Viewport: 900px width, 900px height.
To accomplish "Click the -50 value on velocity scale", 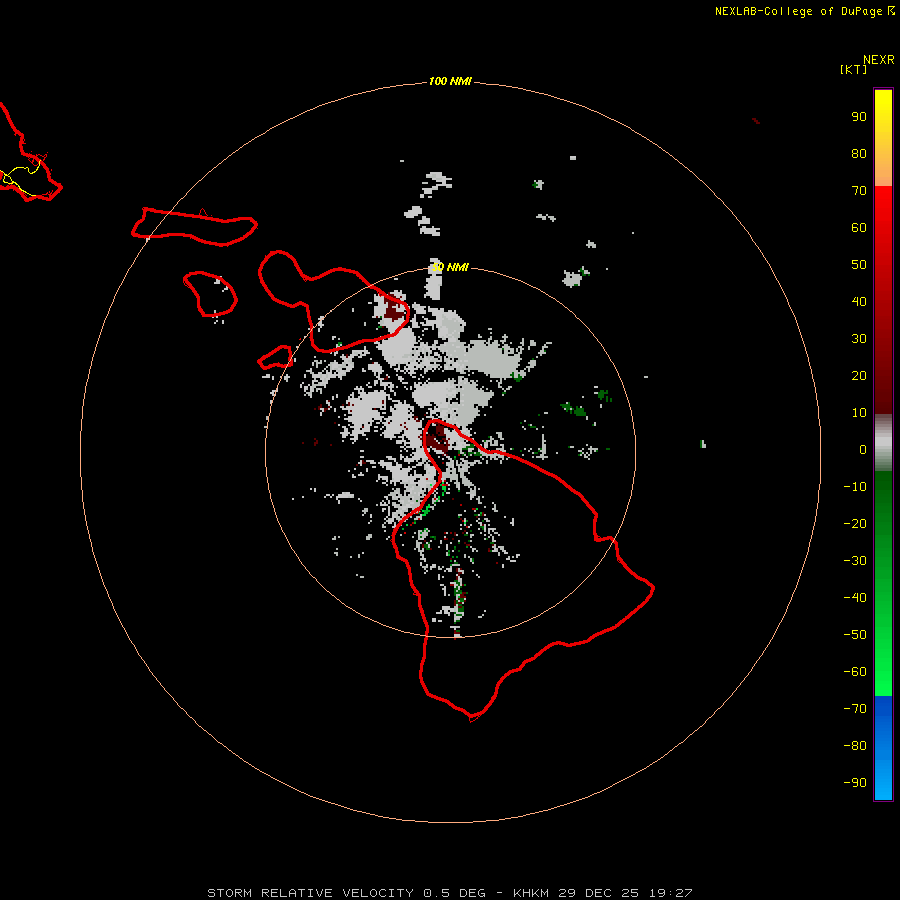I will pyautogui.click(x=855, y=635).
